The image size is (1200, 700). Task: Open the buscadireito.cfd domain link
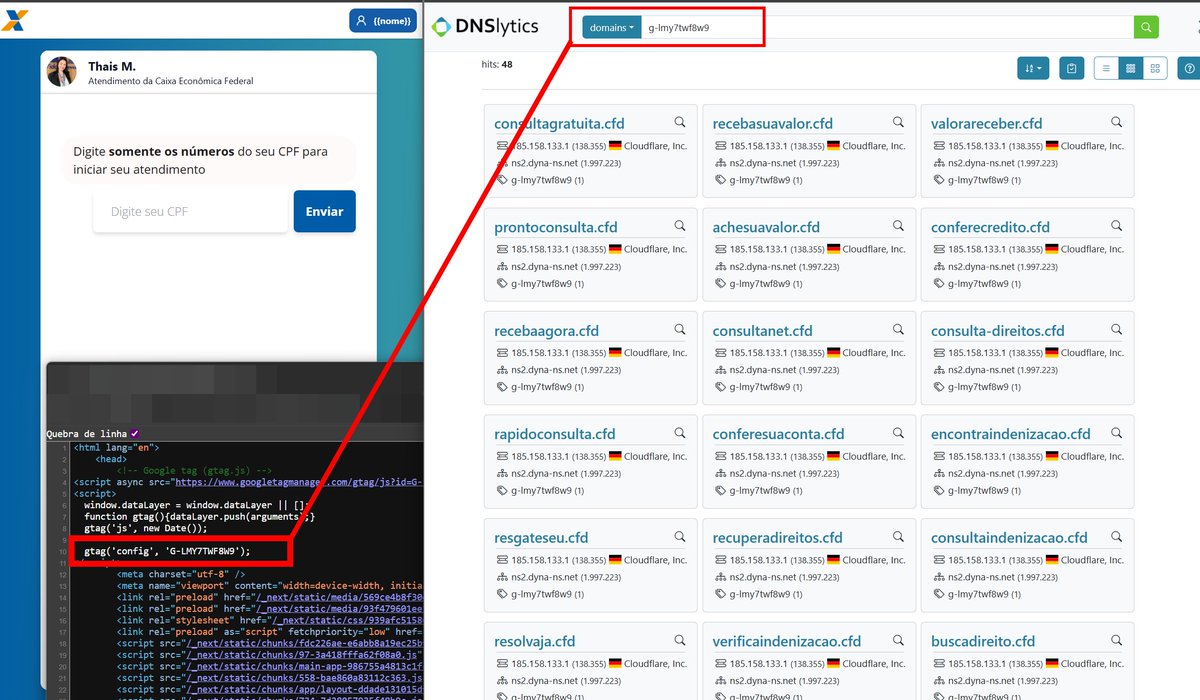tap(983, 641)
